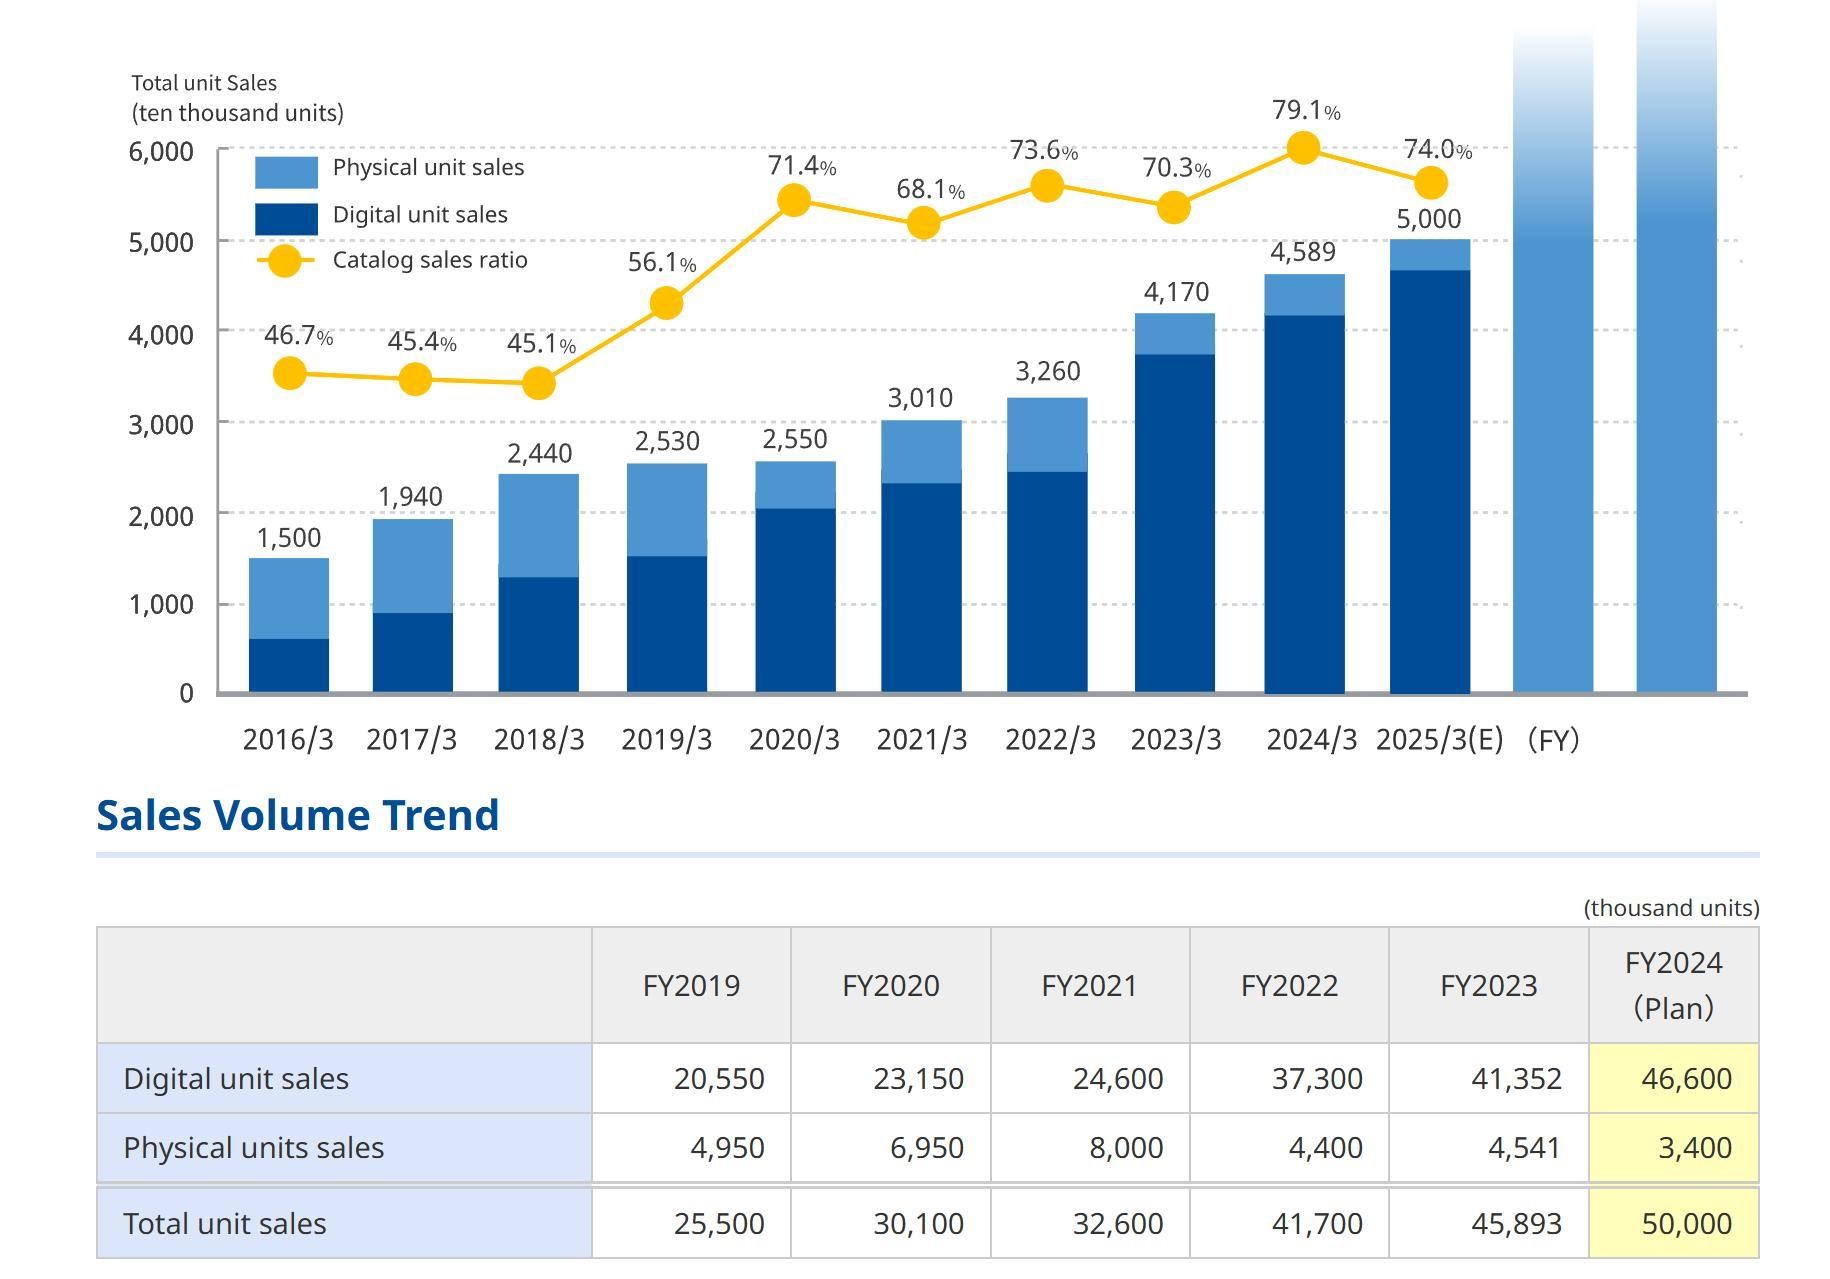This screenshot has width=1830, height=1279.
Task: Select the 79.1% catalog ratio data point
Action: coord(1302,148)
